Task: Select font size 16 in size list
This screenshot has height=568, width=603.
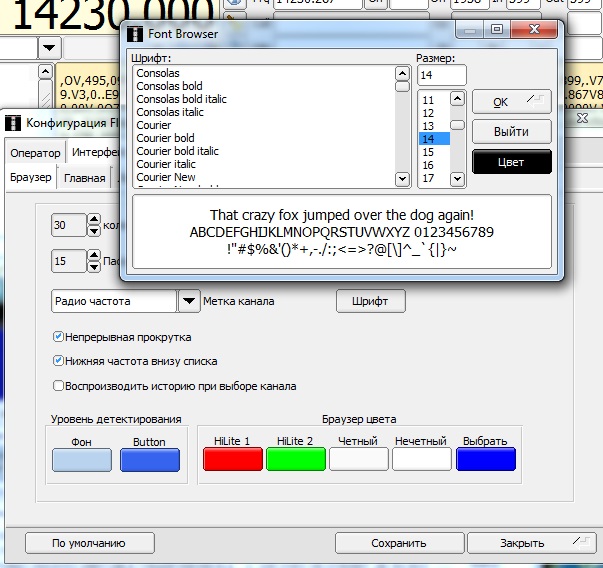Action: point(428,165)
